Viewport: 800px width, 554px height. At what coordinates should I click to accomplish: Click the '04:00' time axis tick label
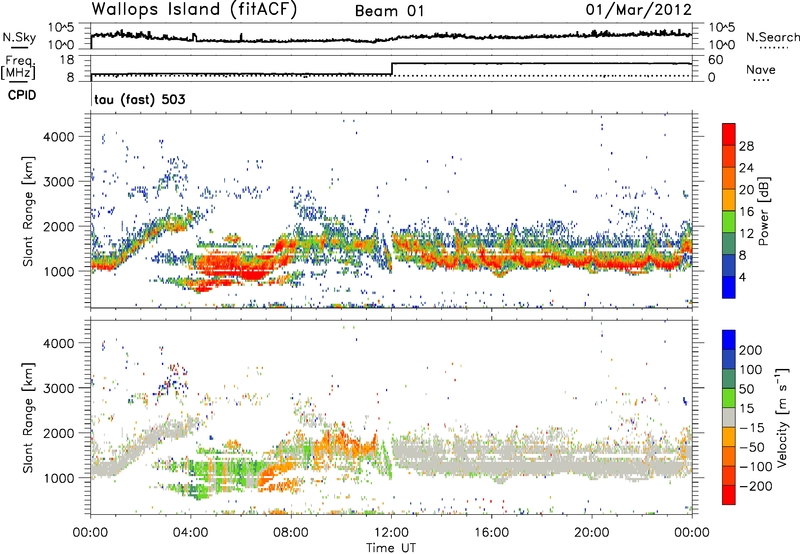(190, 533)
